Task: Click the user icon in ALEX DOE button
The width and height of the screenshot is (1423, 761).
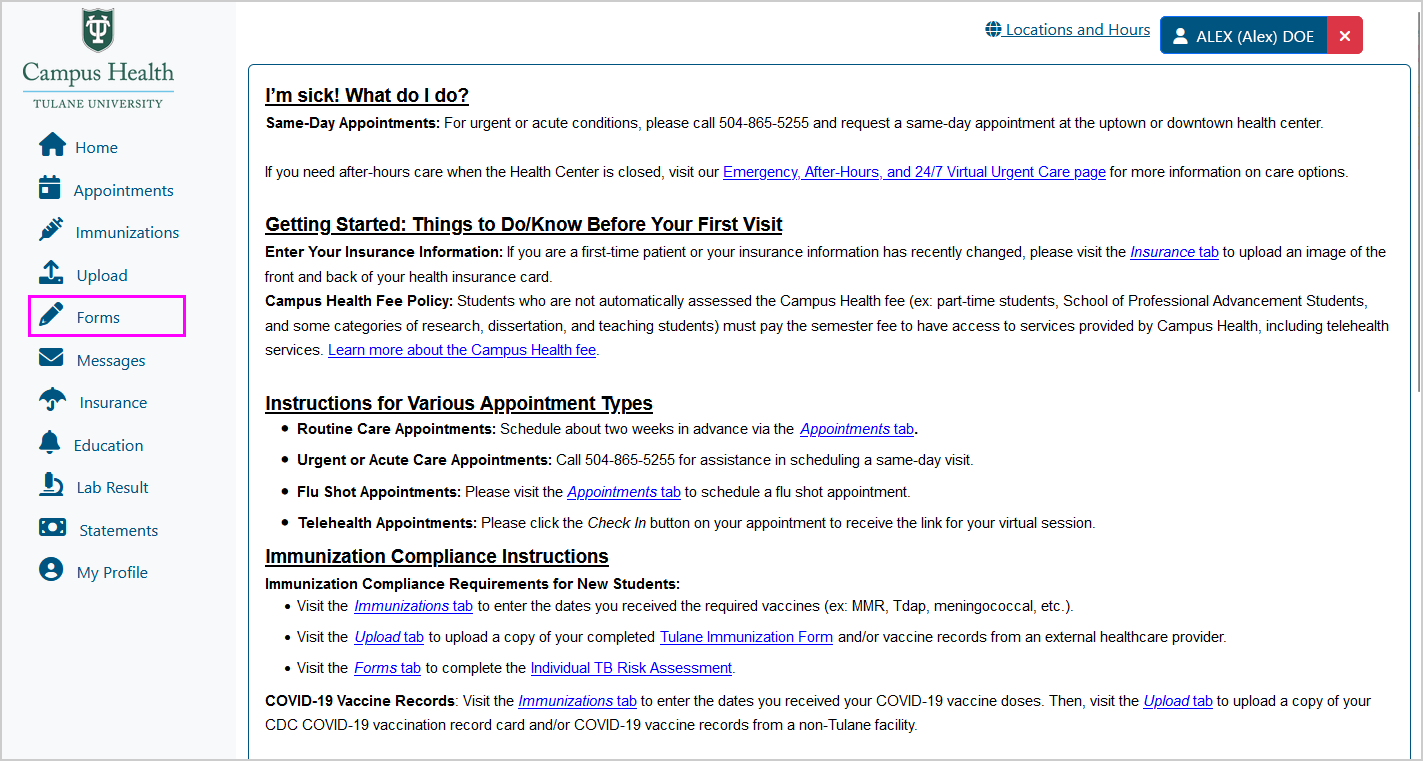Action: point(1179,36)
